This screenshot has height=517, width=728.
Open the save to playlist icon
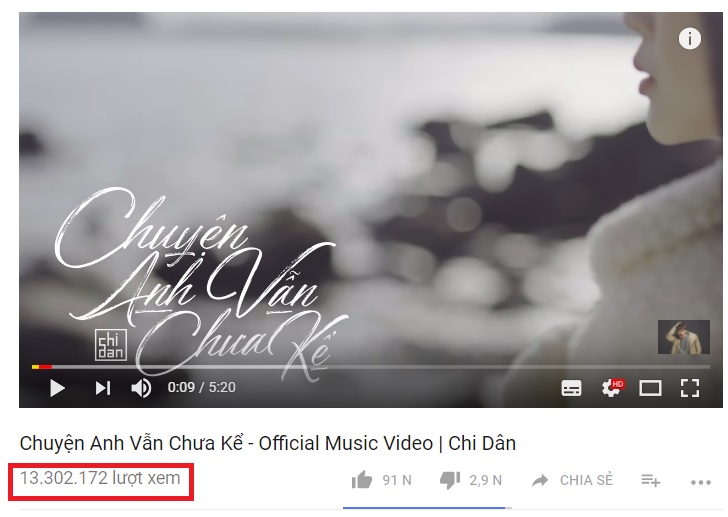(x=650, y=480)
